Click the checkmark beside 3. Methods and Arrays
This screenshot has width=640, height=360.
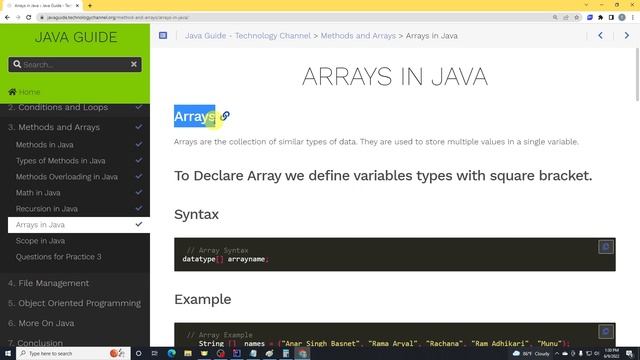[139, 127]
